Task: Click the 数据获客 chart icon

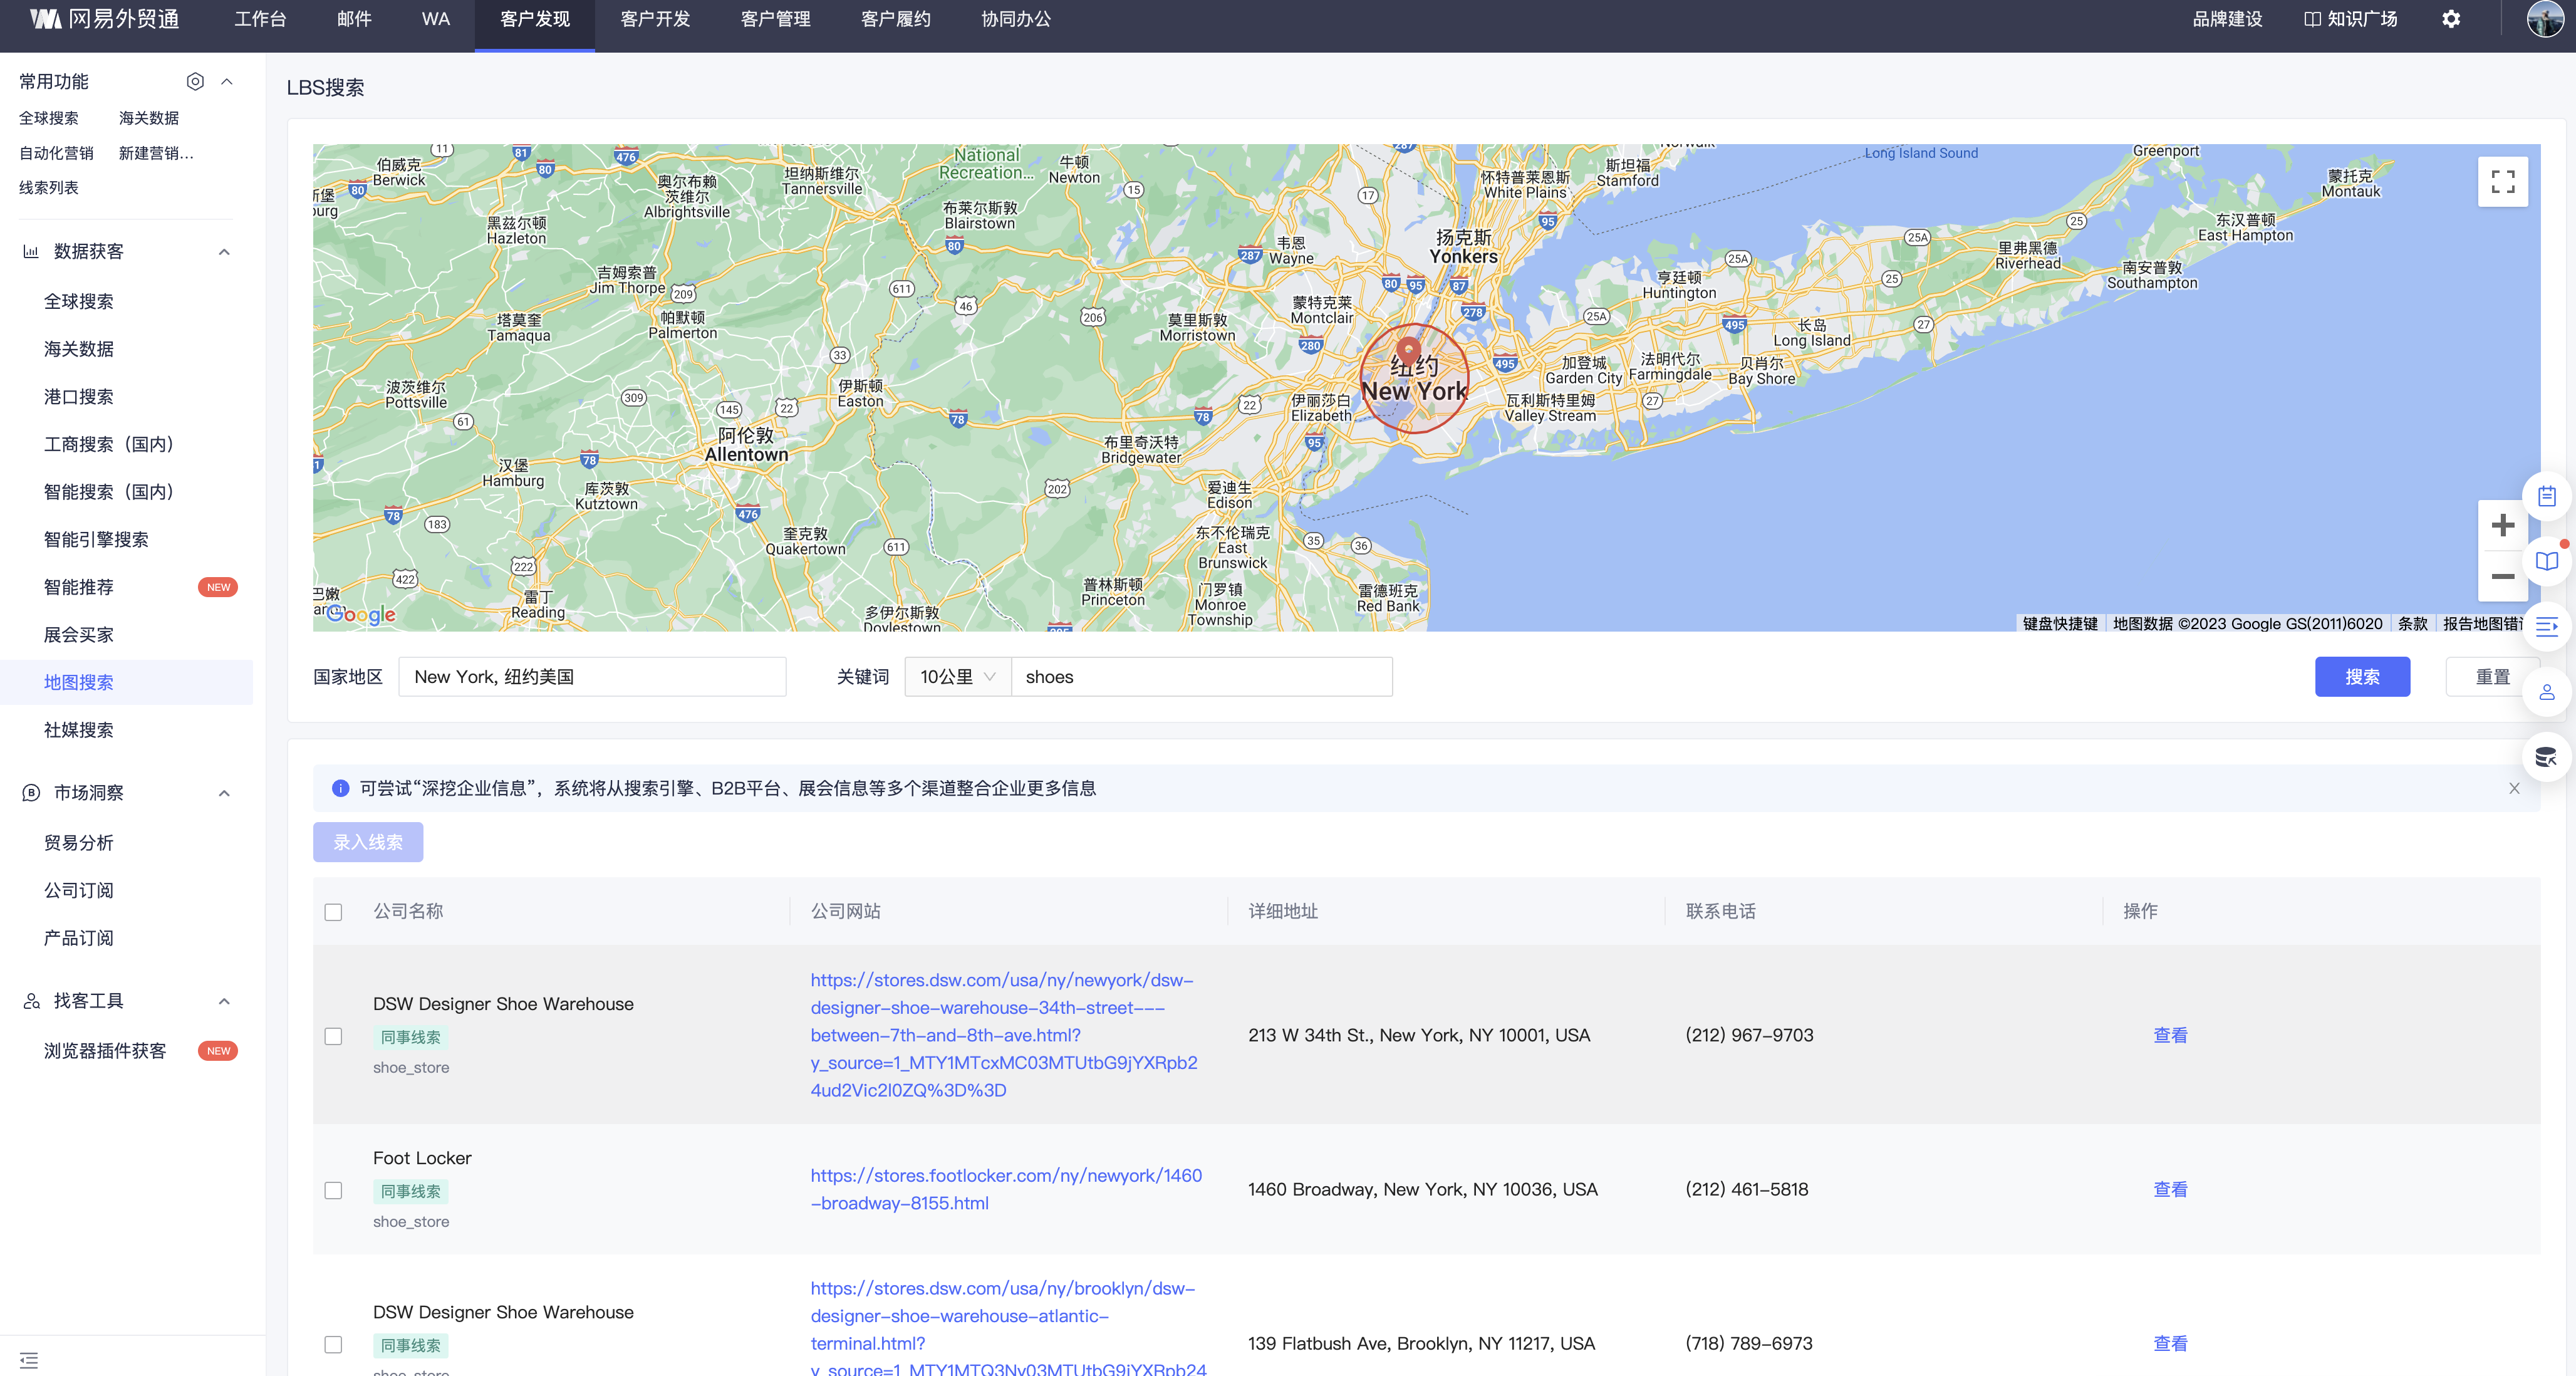Action: click(31, 251)
